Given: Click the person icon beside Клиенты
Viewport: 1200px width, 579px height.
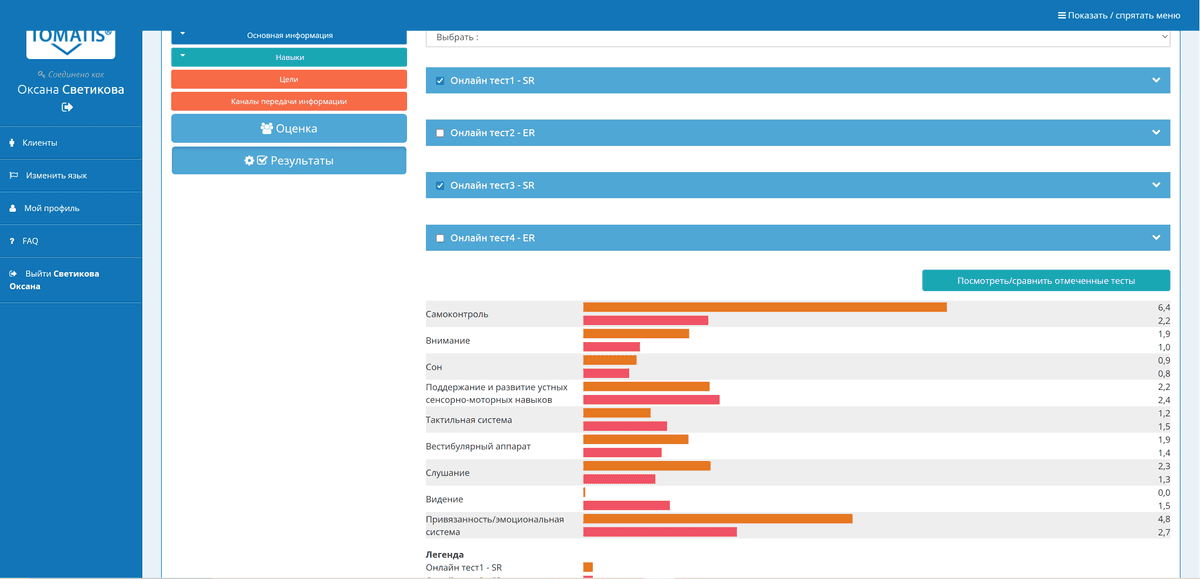Looking at the screenshot, I should pos(12,143).
